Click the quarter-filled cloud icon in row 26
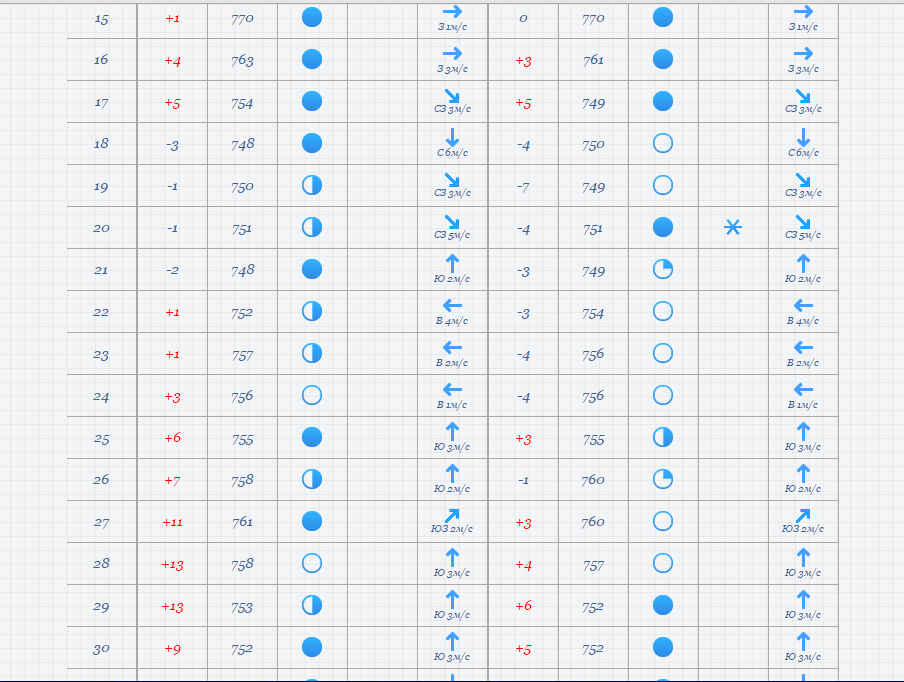904x682 pixels. click(662, 479)
